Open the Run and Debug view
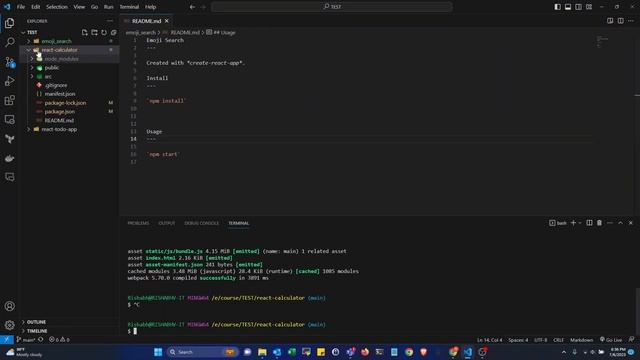The width and height of the screenshot is (640, 360). (9, 81)
